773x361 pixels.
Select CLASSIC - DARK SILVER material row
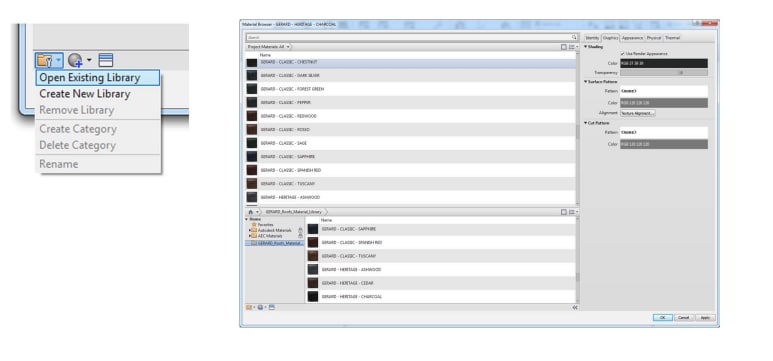pyautogui.click(x=410, y=75)
